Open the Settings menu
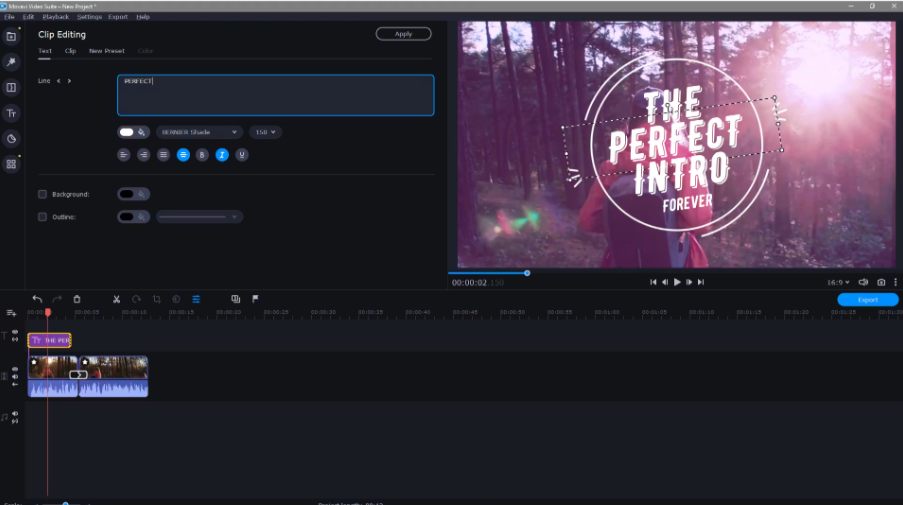Viewport: 903px width, 505px height. (89, 17)
